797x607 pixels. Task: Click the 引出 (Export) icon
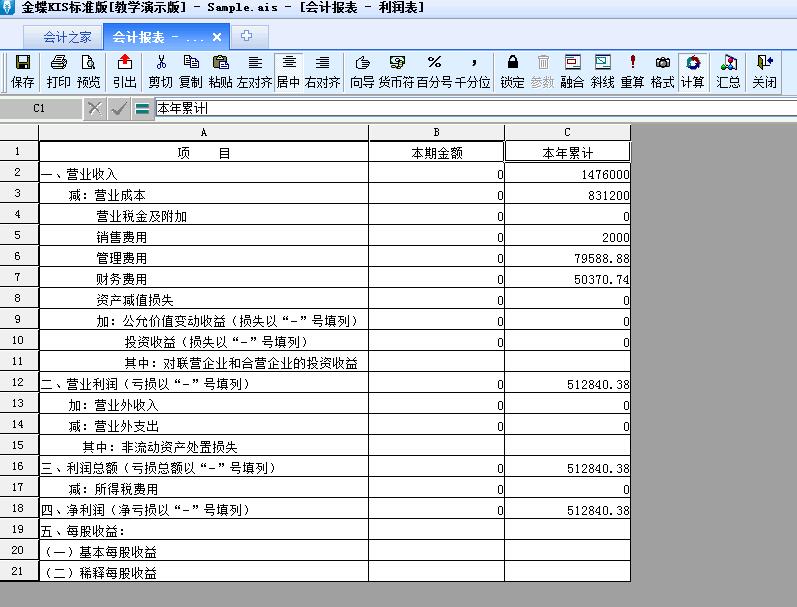(124, 71)
